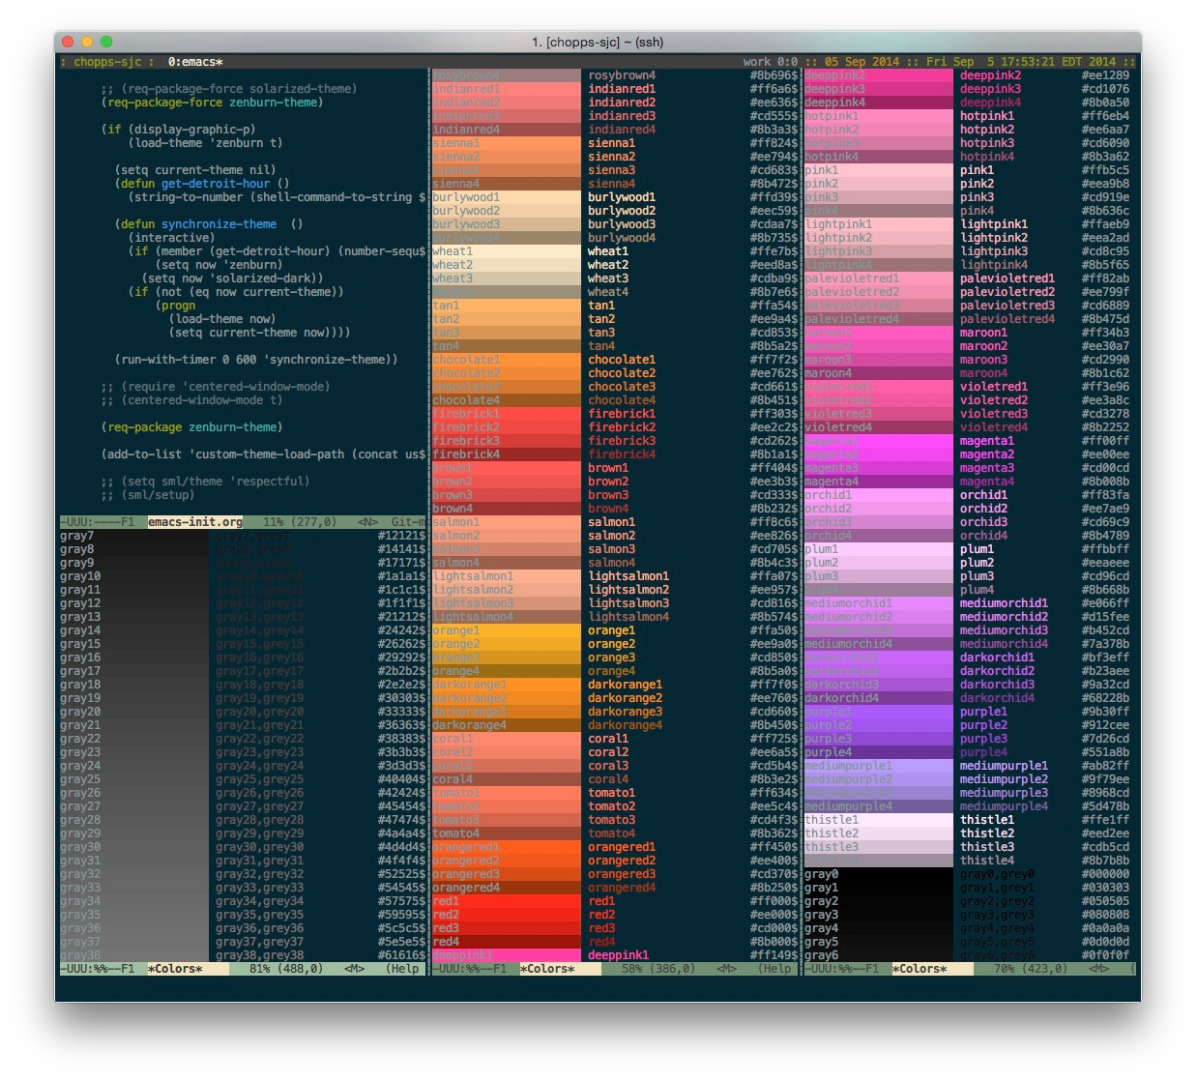Viewport: 1196px width, 1080px height.
Task: Click the line '(setq current-theme nil)'
Action: click(195, 170)
